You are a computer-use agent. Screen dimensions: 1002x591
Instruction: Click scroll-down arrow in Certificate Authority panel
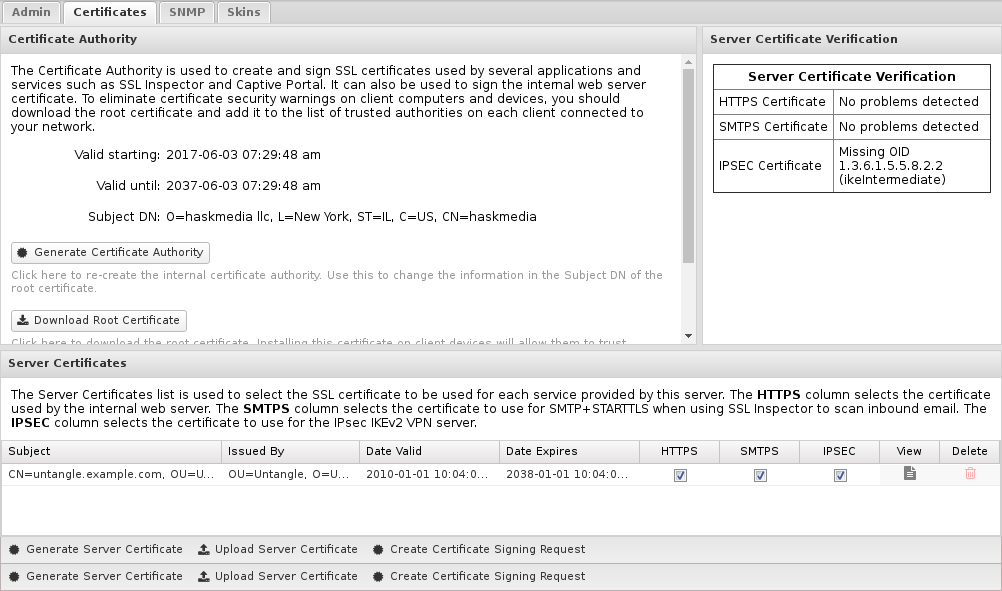[x=688, y=336]
